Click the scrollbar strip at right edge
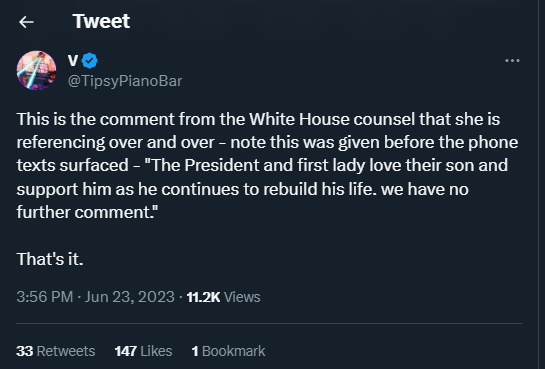This screenshot has width=545, height=369. [x=541, y=184]
